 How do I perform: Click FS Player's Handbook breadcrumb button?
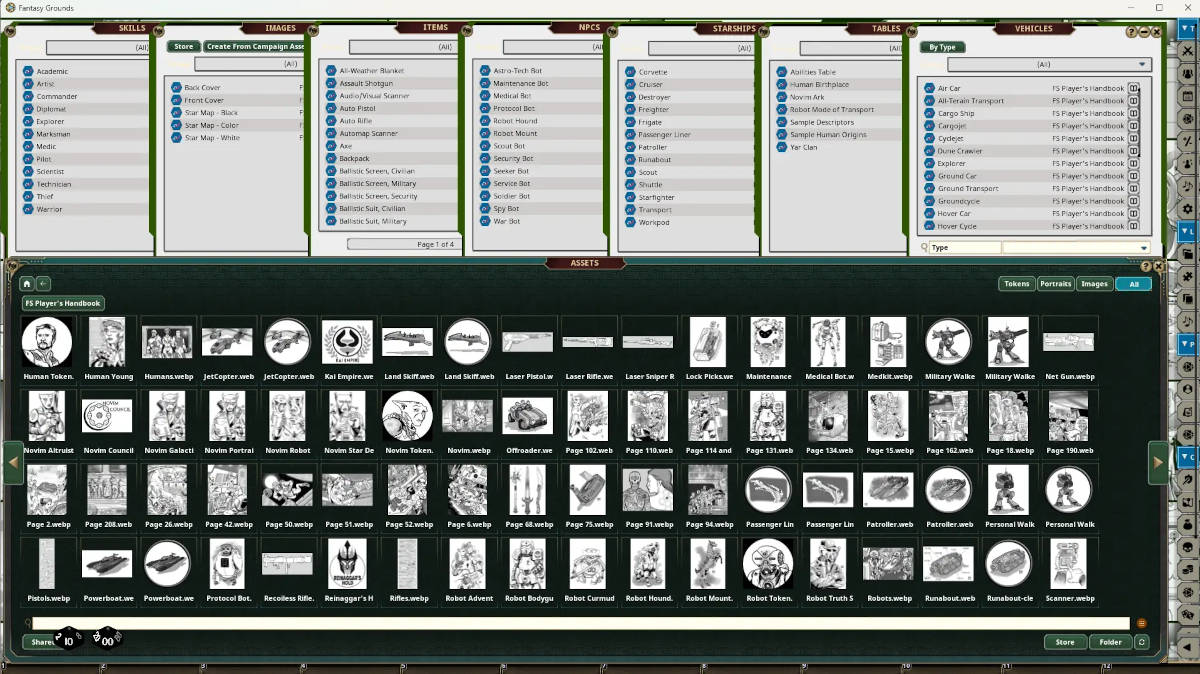pos(63,303)
